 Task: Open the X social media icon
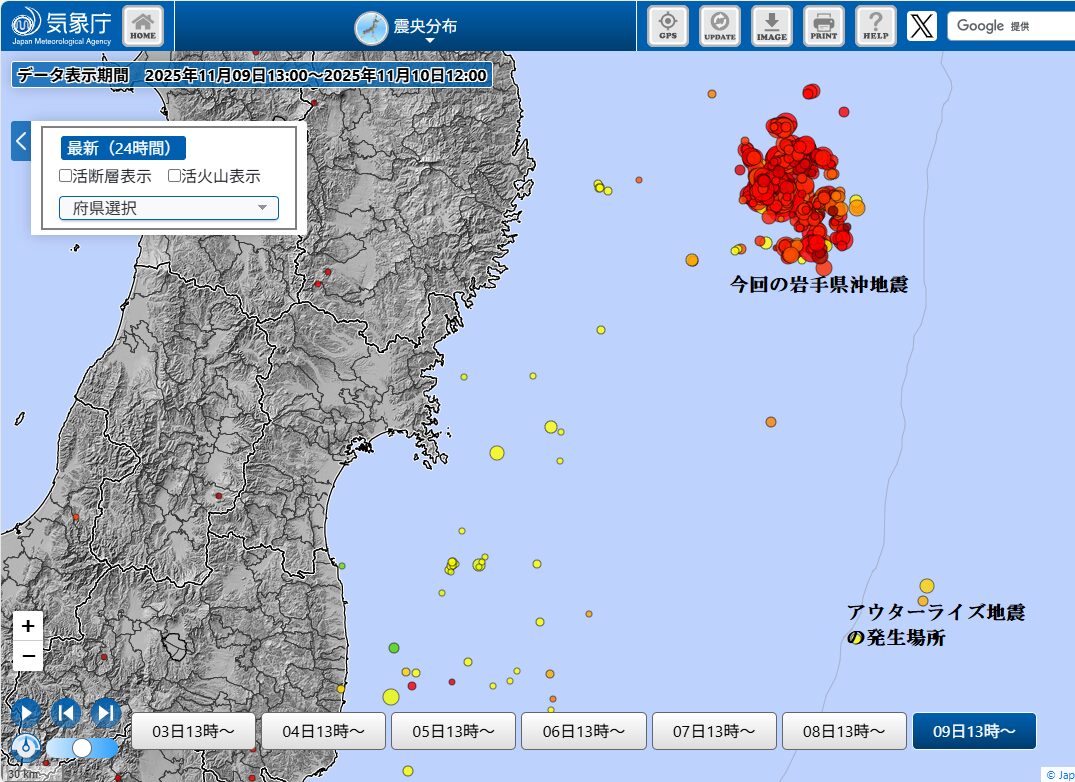click(x=922, y=26)
